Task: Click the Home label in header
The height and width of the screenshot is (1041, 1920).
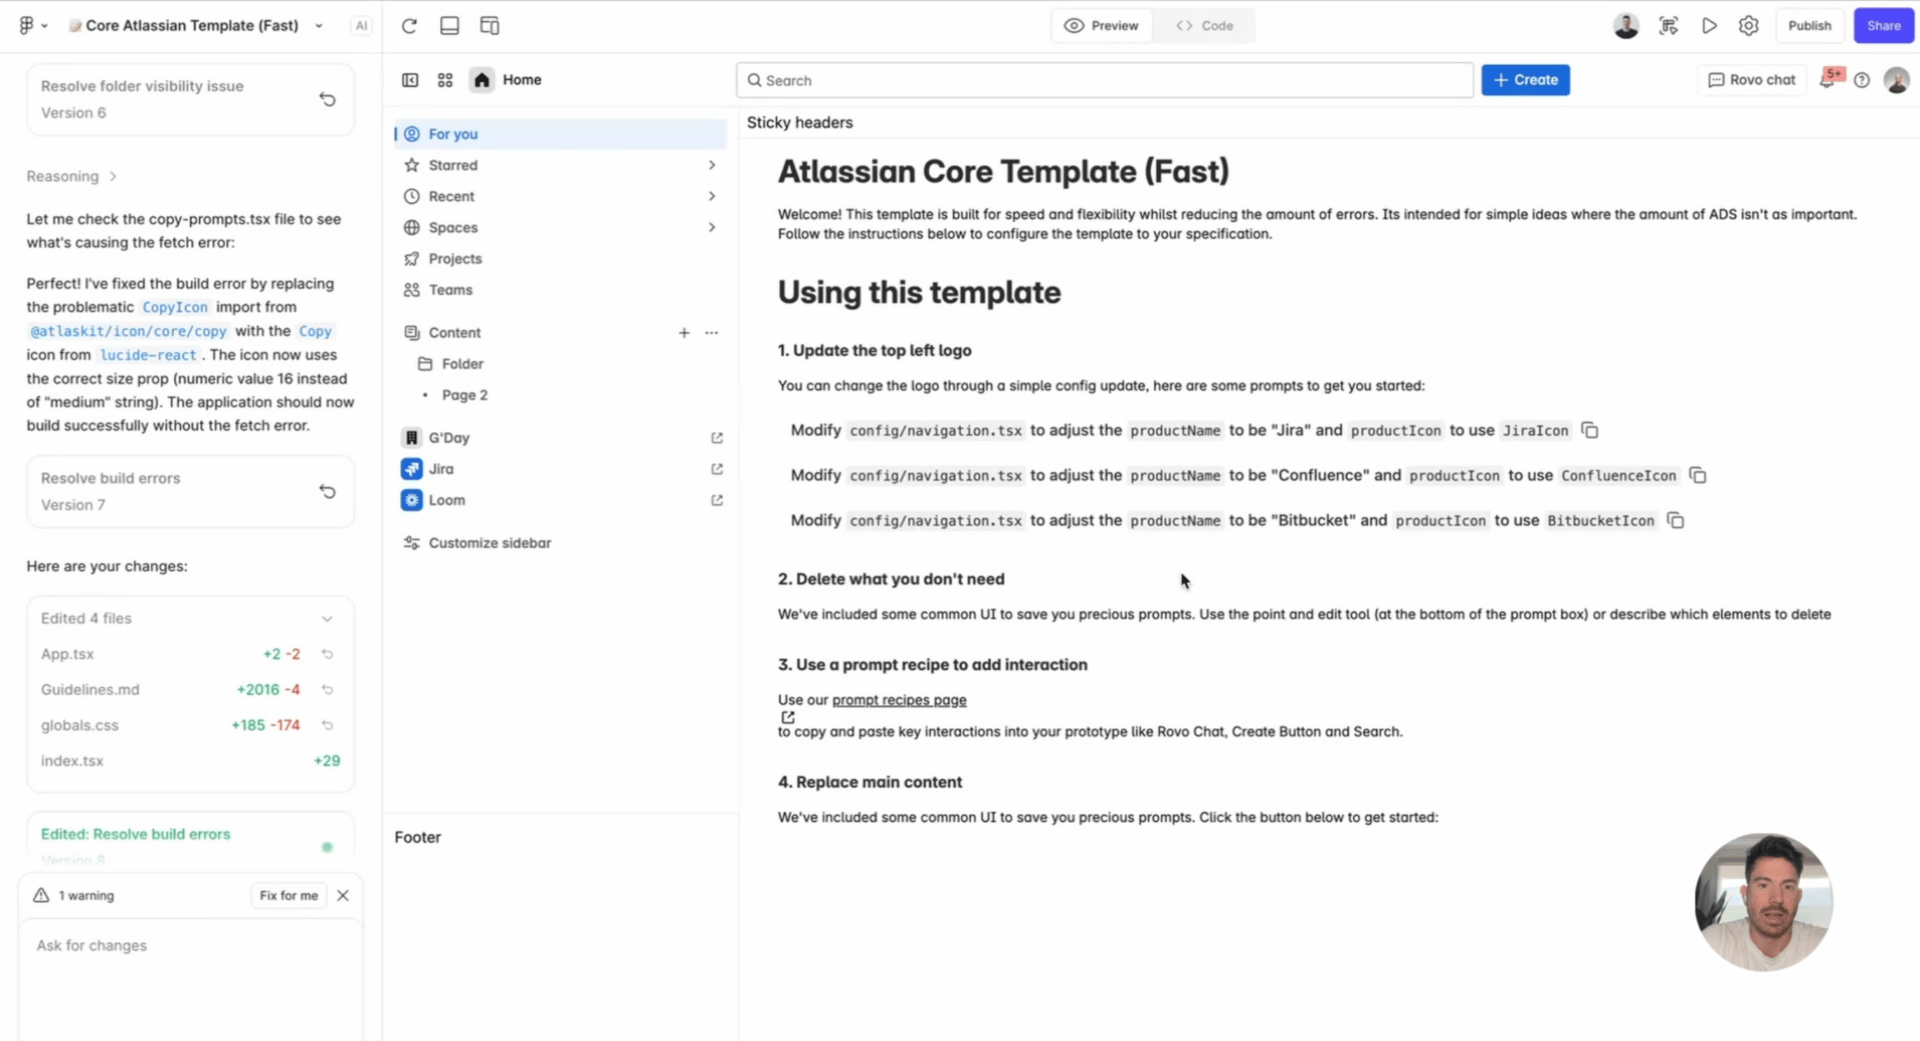Action: (522, 80)
